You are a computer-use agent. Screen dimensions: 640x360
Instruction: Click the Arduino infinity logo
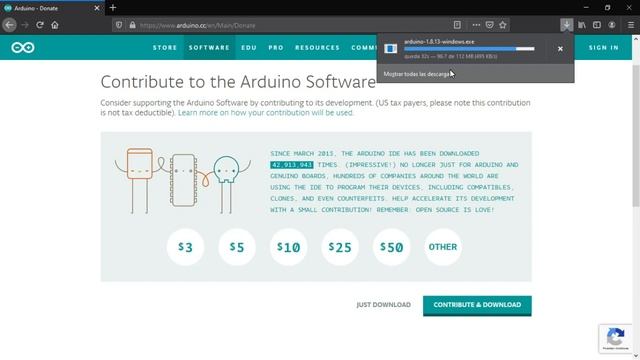[23, 48]
